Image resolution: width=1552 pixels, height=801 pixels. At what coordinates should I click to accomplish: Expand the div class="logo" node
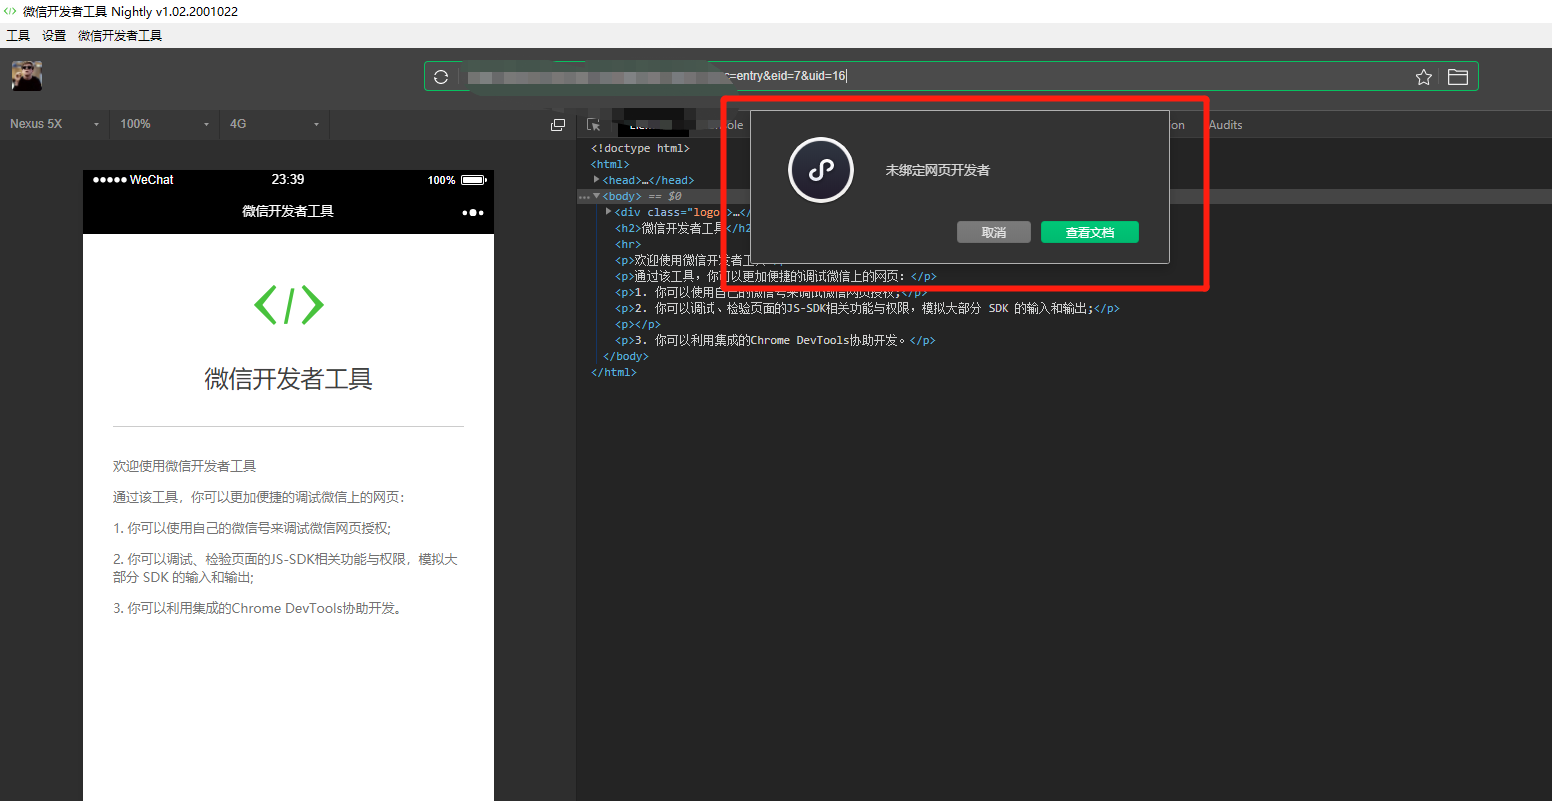coord(609,212)
